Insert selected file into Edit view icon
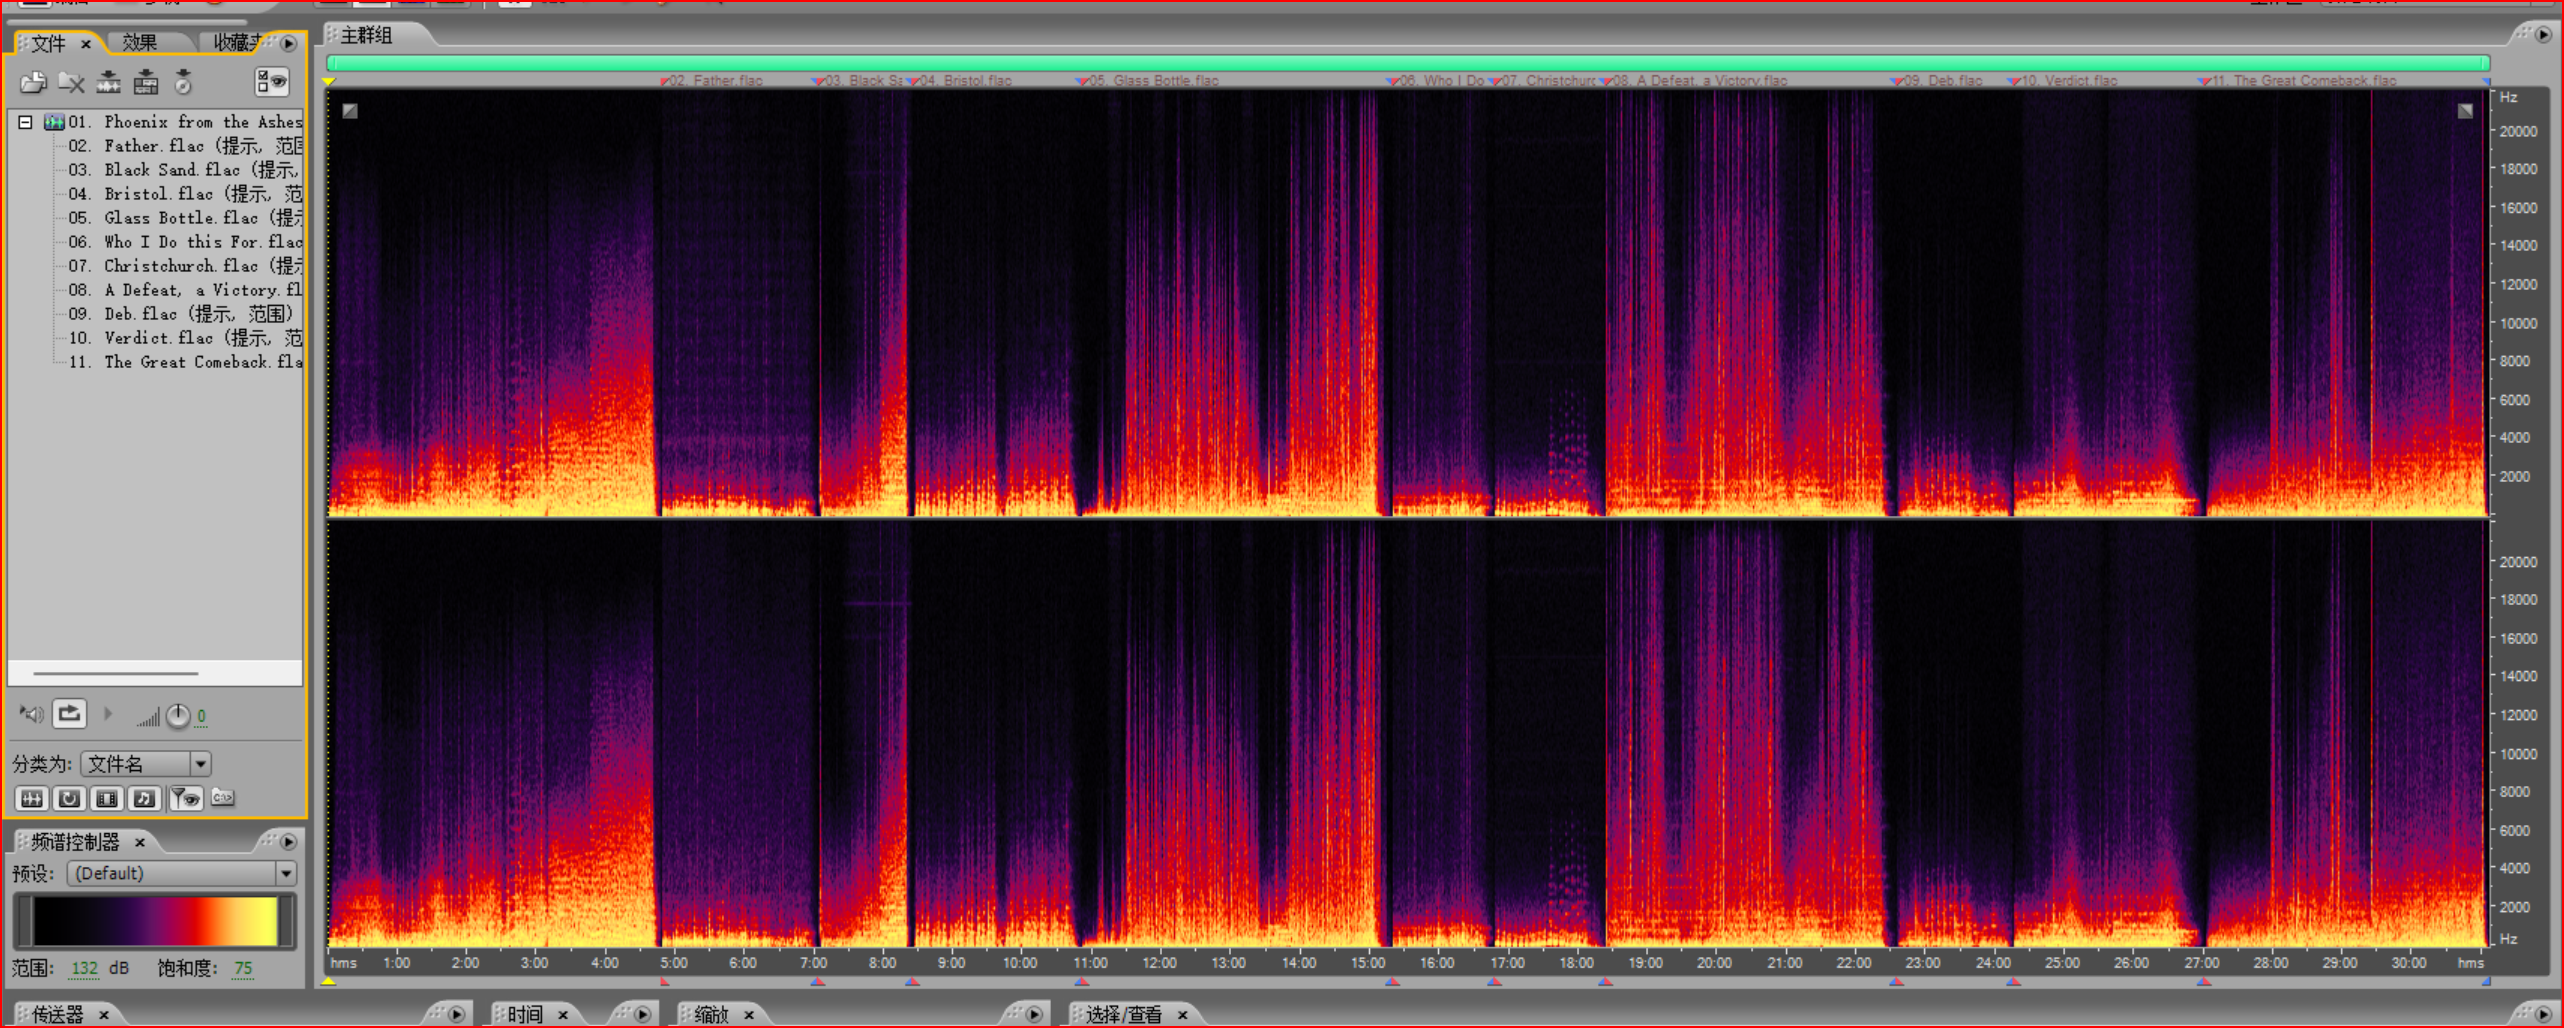 point(108,83)
